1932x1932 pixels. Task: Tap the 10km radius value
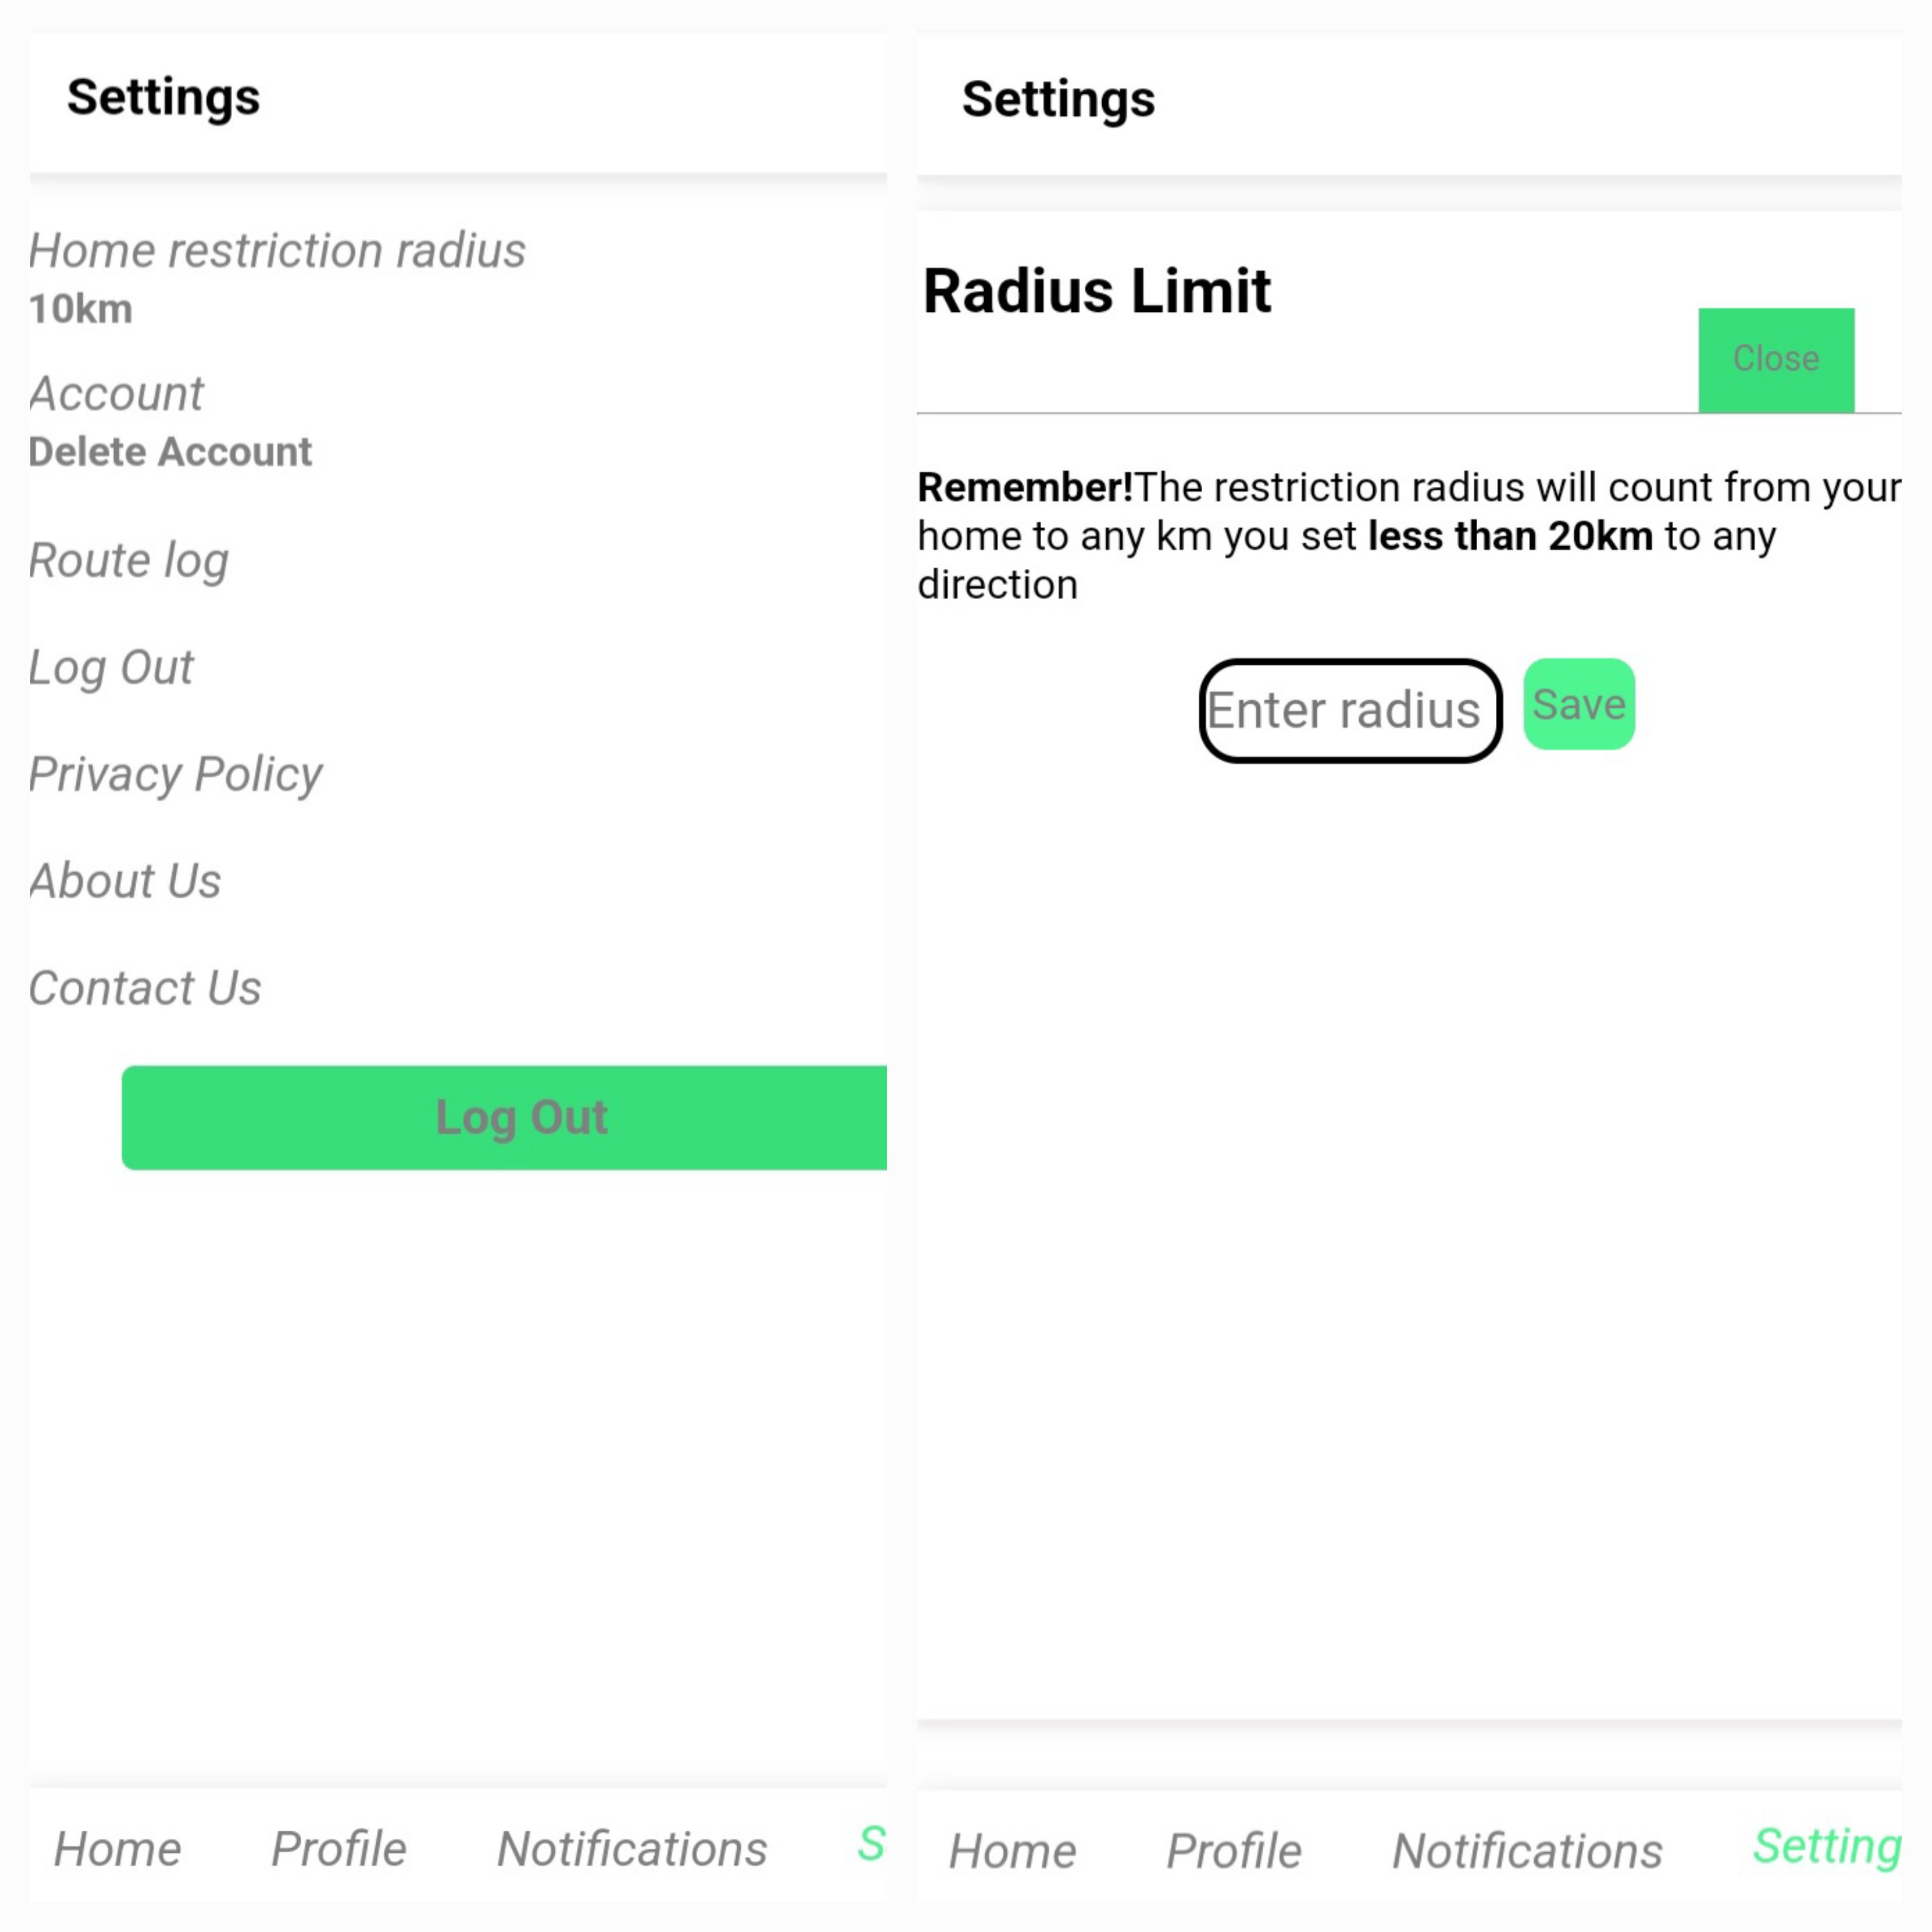coord(81,310)
